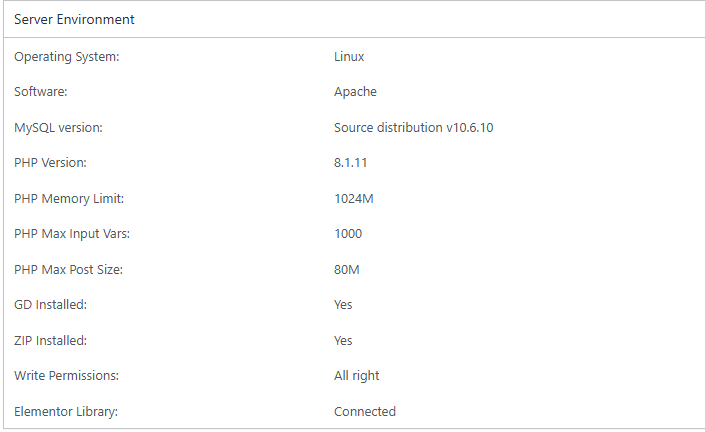
Task: Click the Software row label
Action: (40, 92)
